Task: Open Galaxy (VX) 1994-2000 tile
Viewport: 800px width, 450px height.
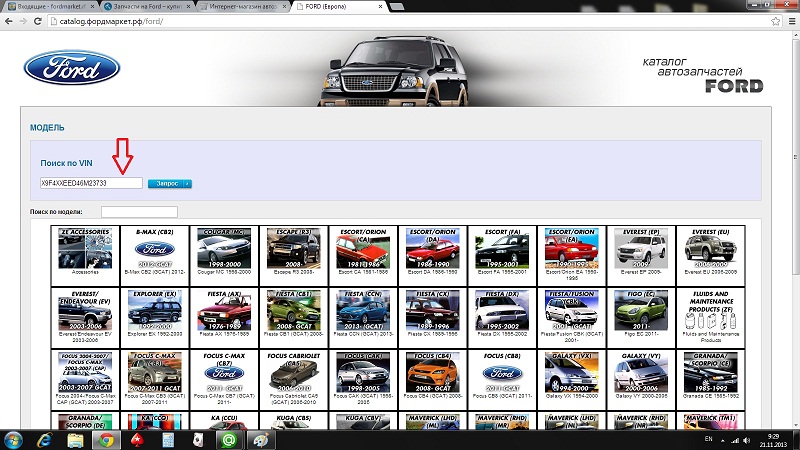Action: click(571, 380)
